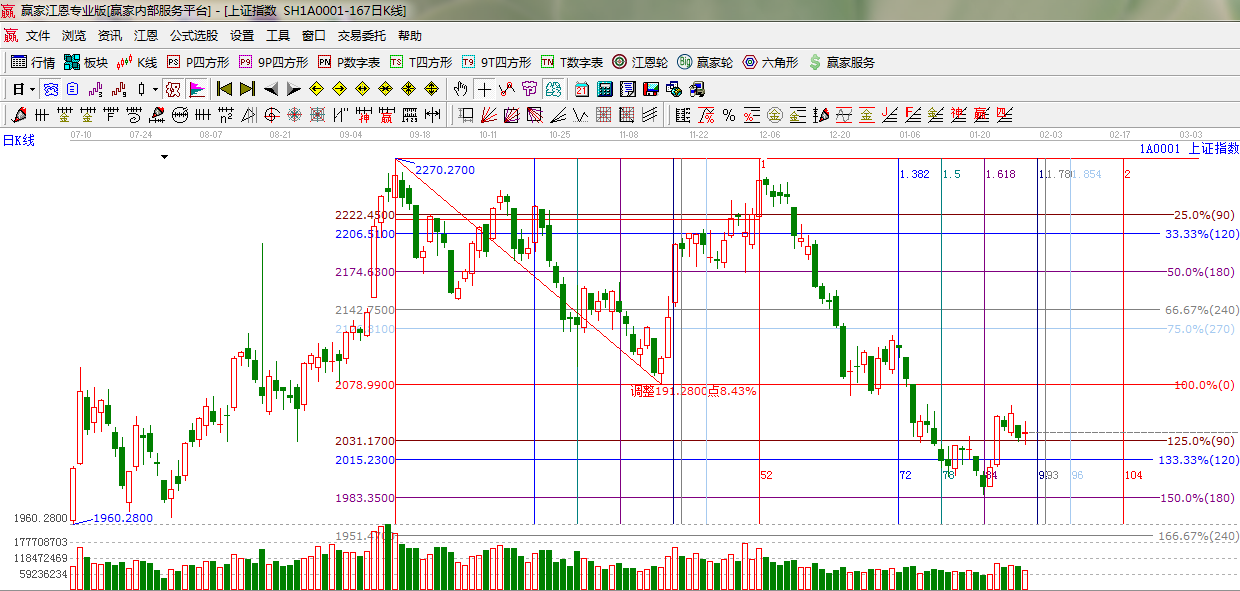Open the calculator tool
The image size is (1240, 591).
pyautogui.click(x=604, y=89)
